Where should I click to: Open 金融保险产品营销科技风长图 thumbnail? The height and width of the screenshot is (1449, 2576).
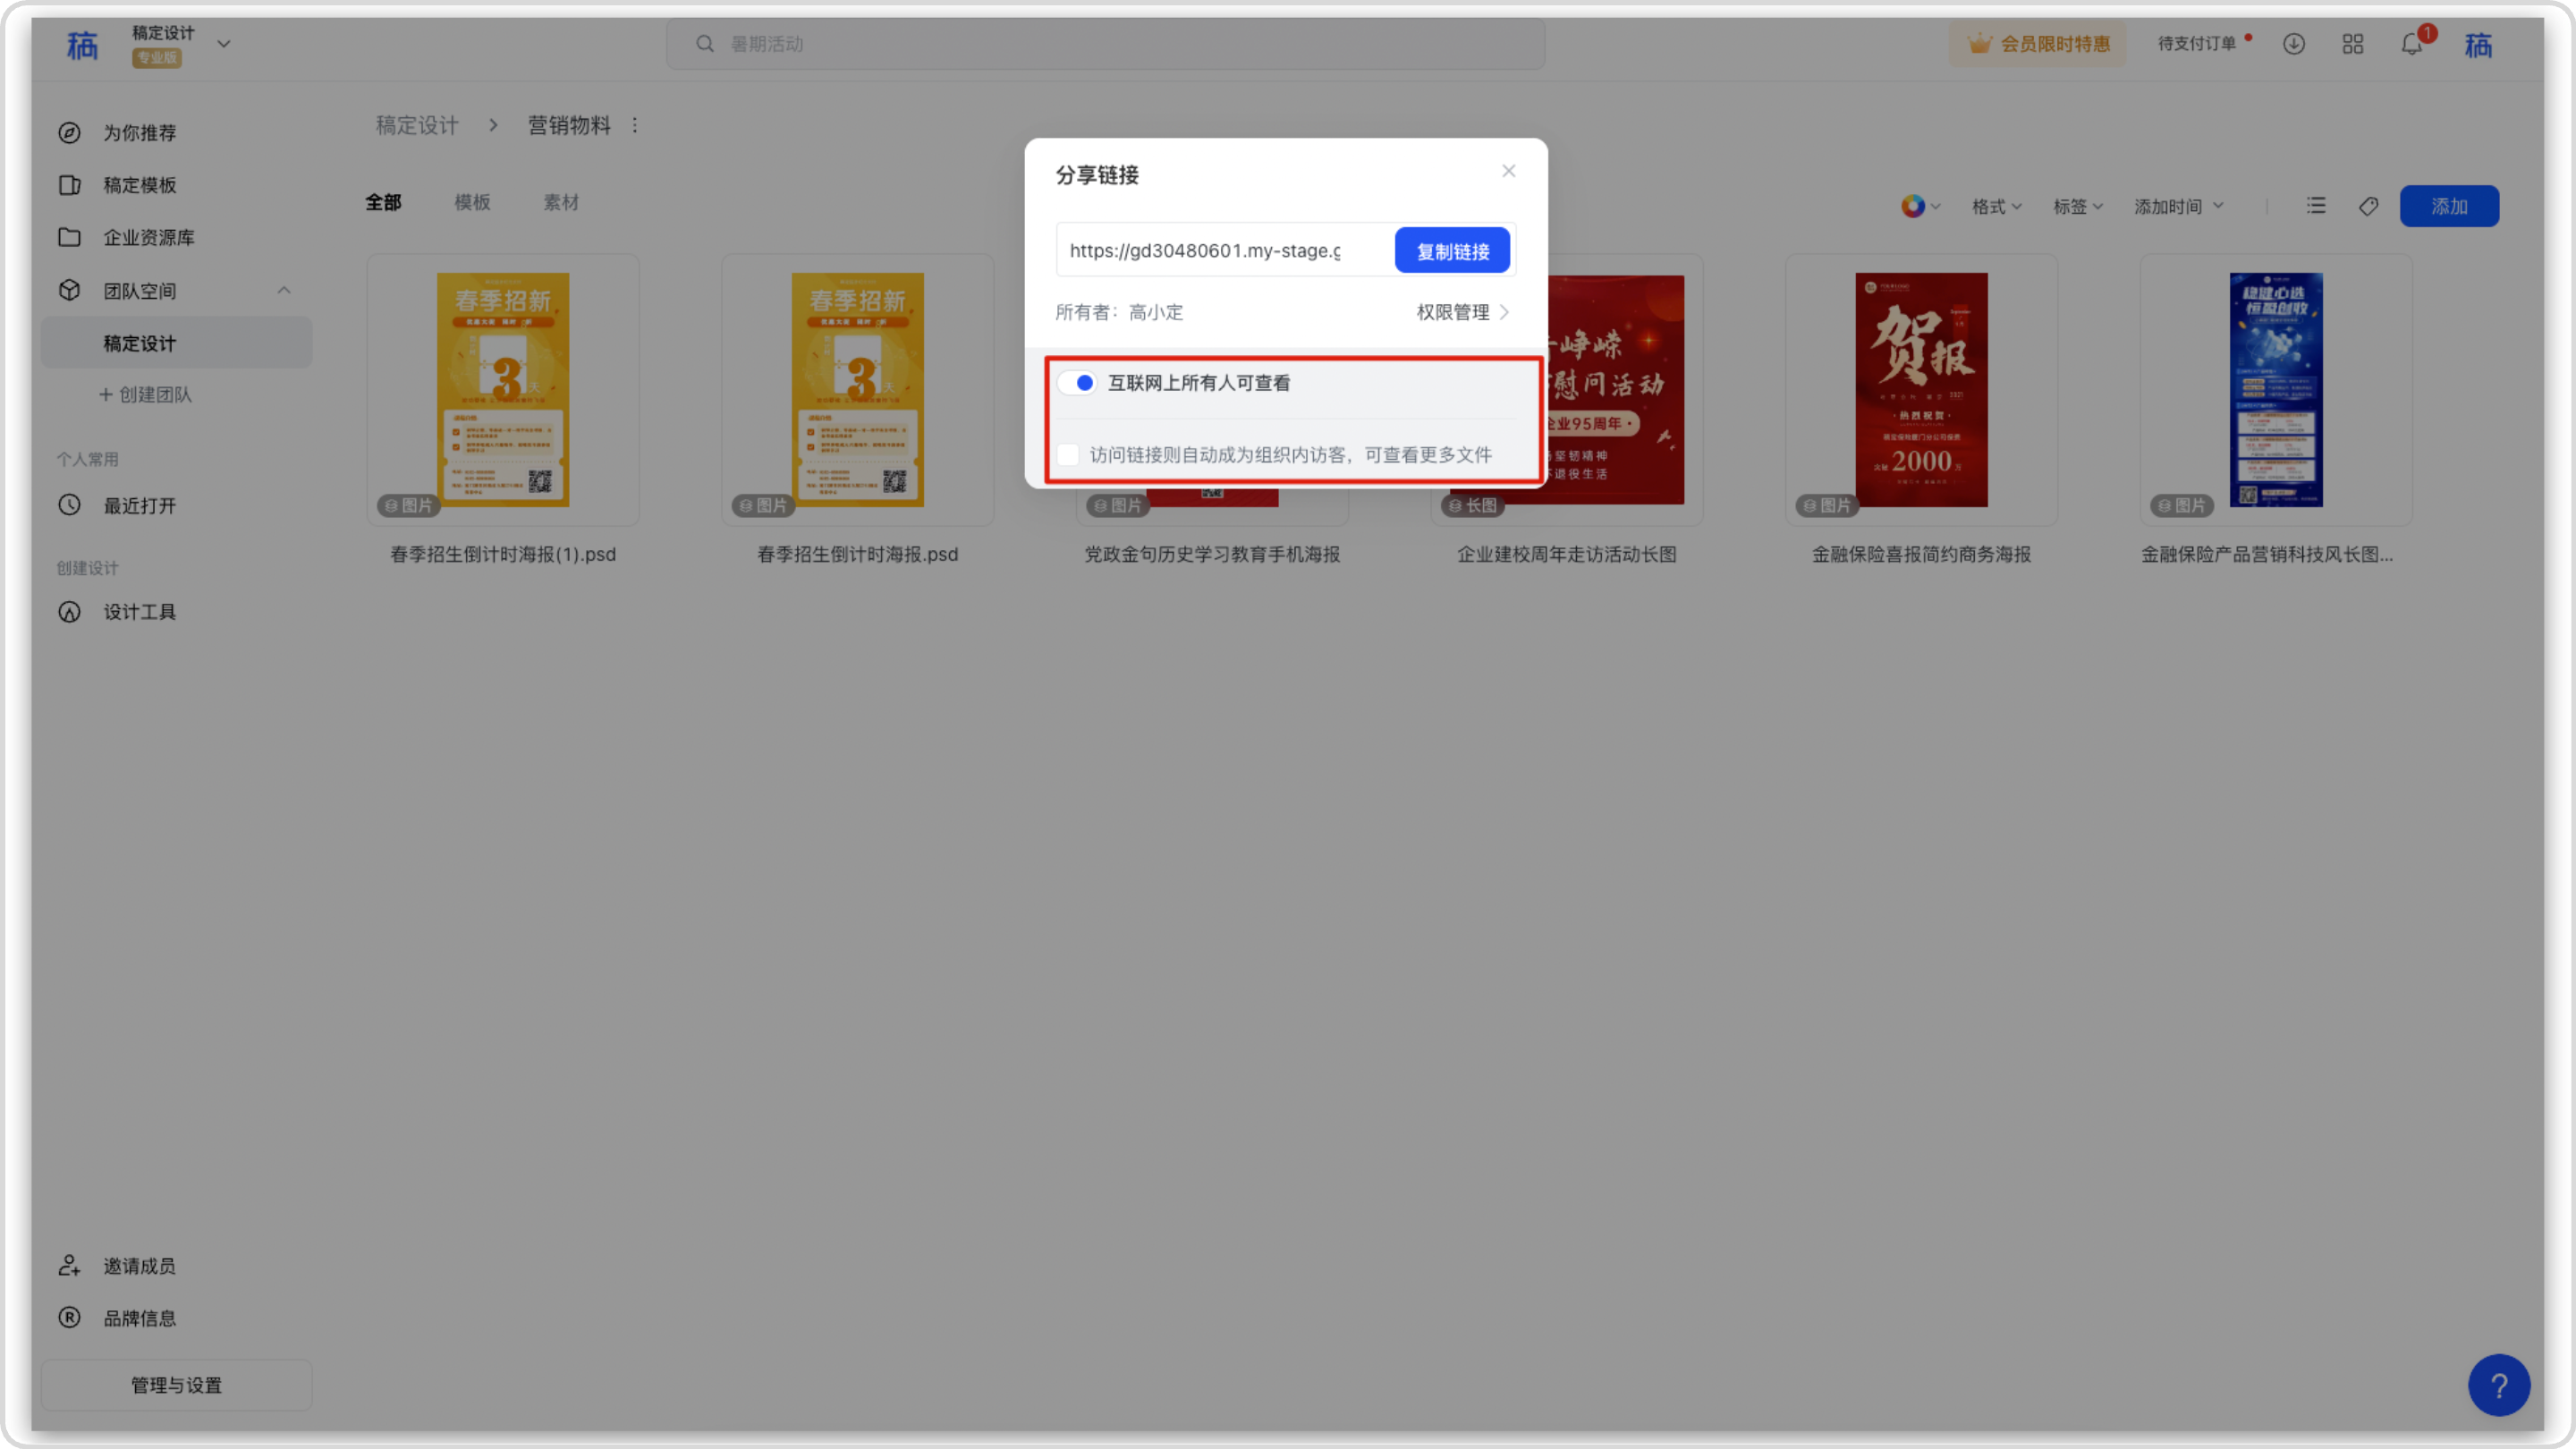pos(2276,390)
